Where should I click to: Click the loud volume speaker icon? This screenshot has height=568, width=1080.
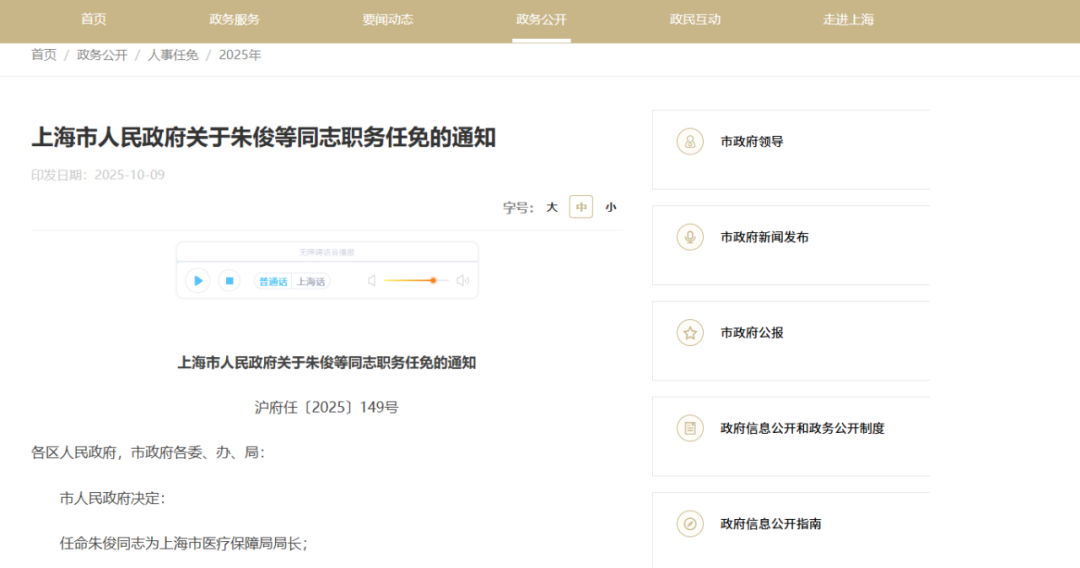pyautogui.click(x=463, y=281)
